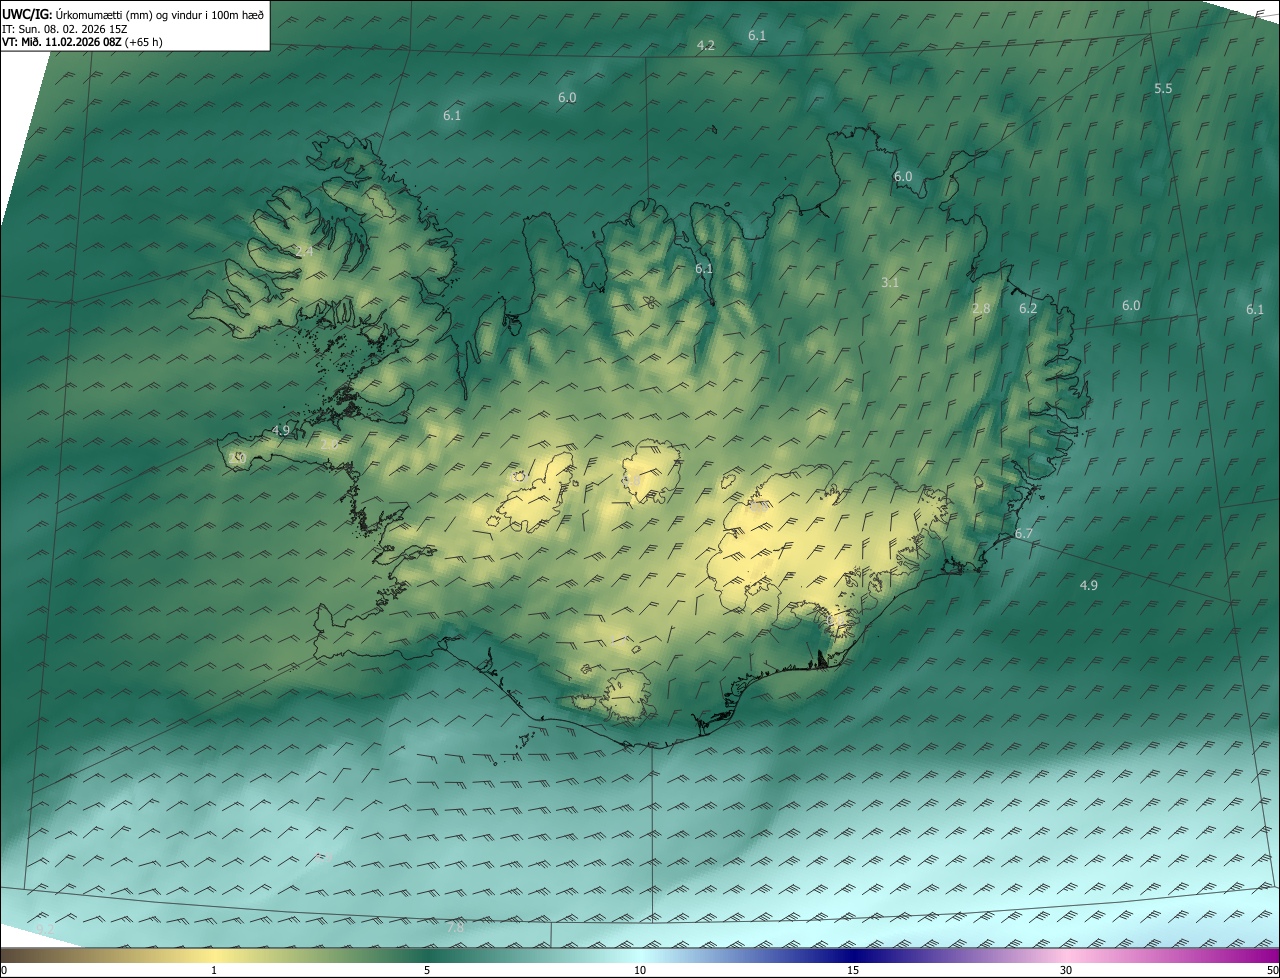Click the 2.8 value label on the map
1280x978 pixels.
981,309
